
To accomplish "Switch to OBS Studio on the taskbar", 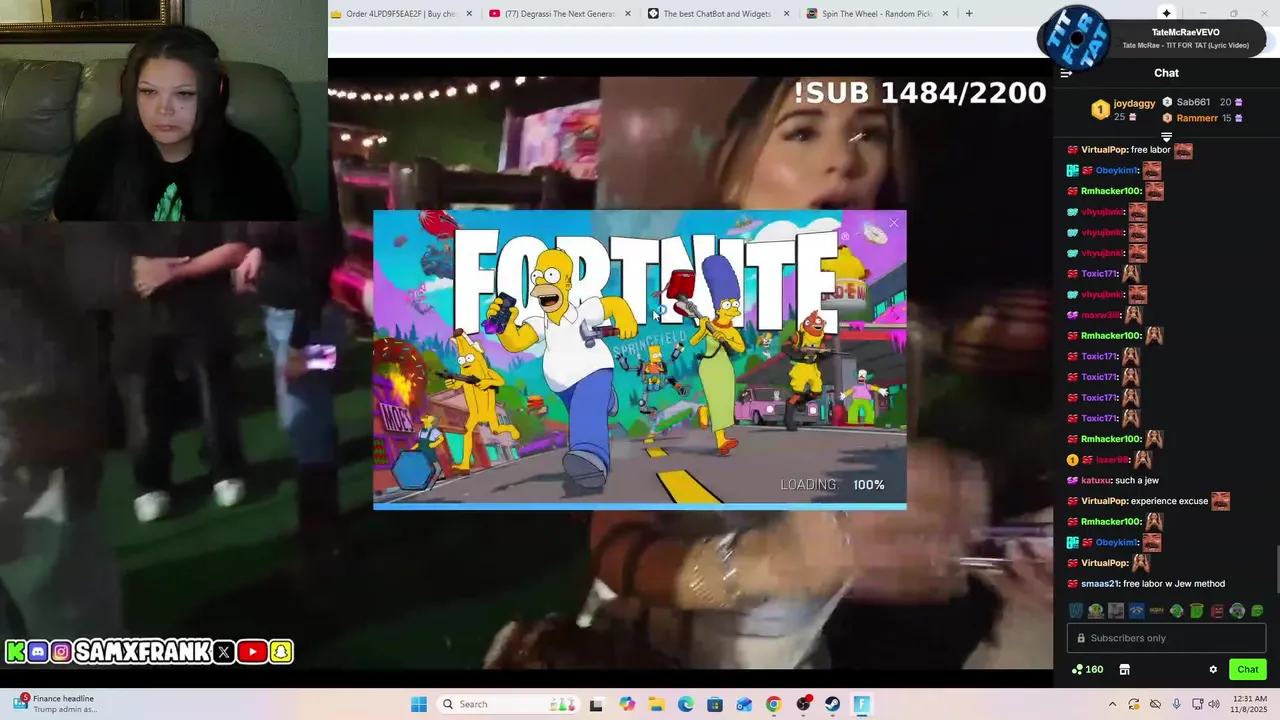I will coord(803,704).
